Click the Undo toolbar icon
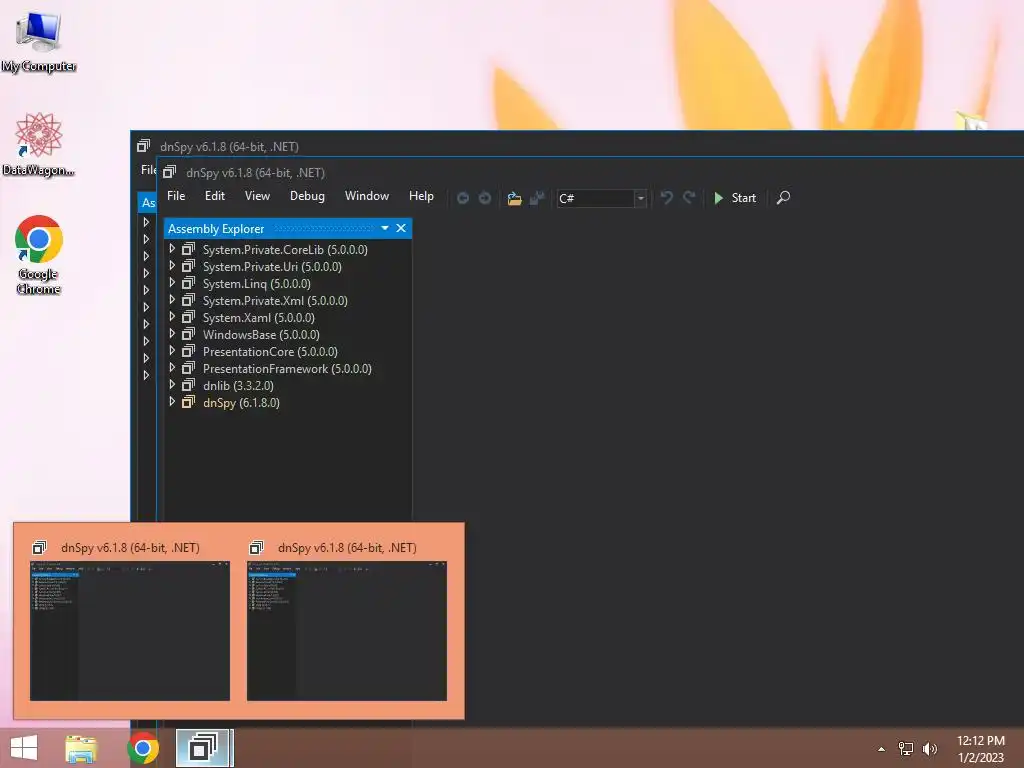The height and width of the screenshot is (768, 1024). pos(666,198)
